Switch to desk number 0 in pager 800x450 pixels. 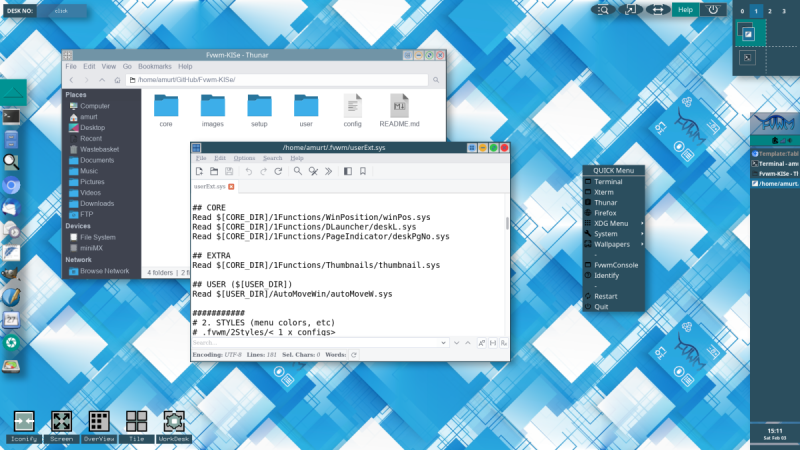(x=742, y=11)
